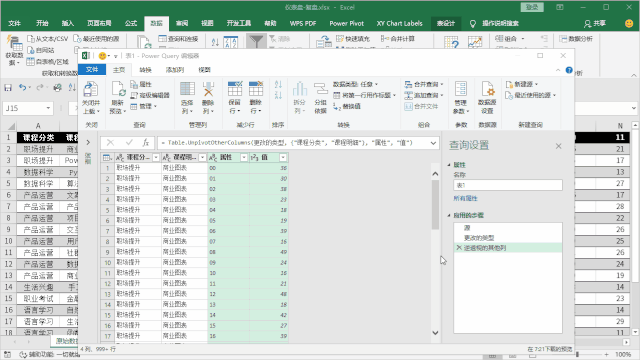640x360 pixels.
Task: Click Recent Sources (最近使用的源) in Power Query
Action: tap(530, 95)
